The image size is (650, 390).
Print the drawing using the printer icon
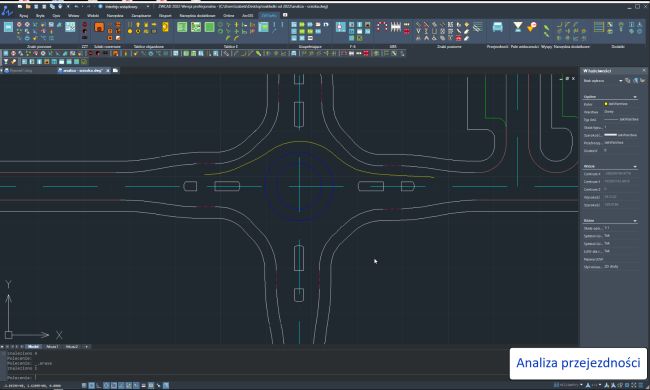[x=60, y=7]
